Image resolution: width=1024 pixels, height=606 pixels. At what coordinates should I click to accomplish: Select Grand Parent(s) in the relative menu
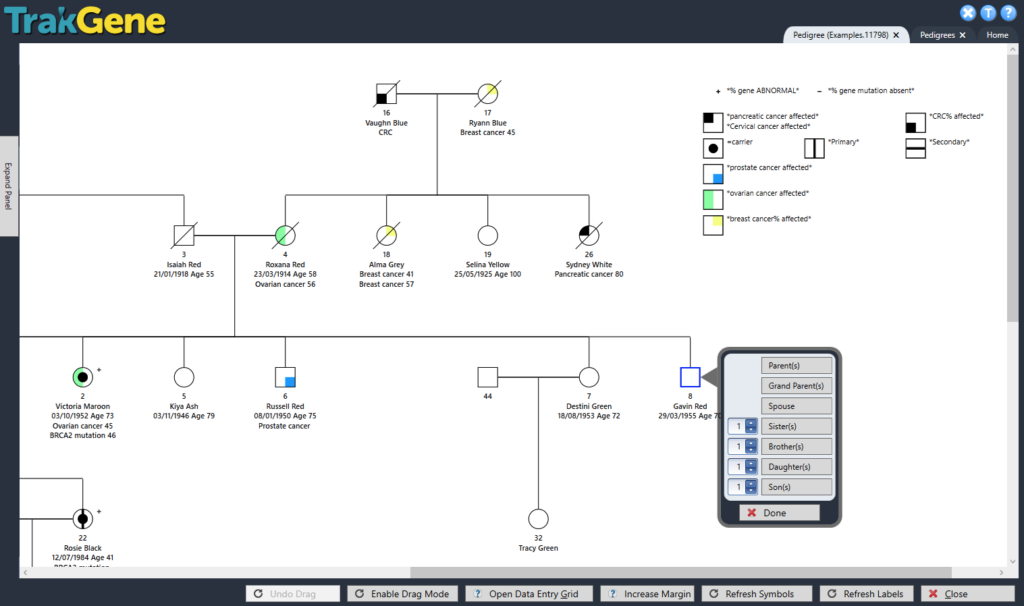click(x=797, y=385)
